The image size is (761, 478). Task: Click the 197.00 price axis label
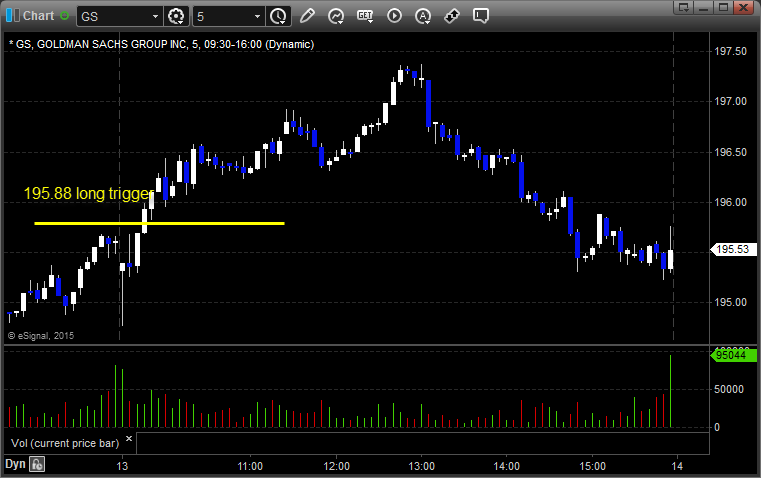[730, 101]
